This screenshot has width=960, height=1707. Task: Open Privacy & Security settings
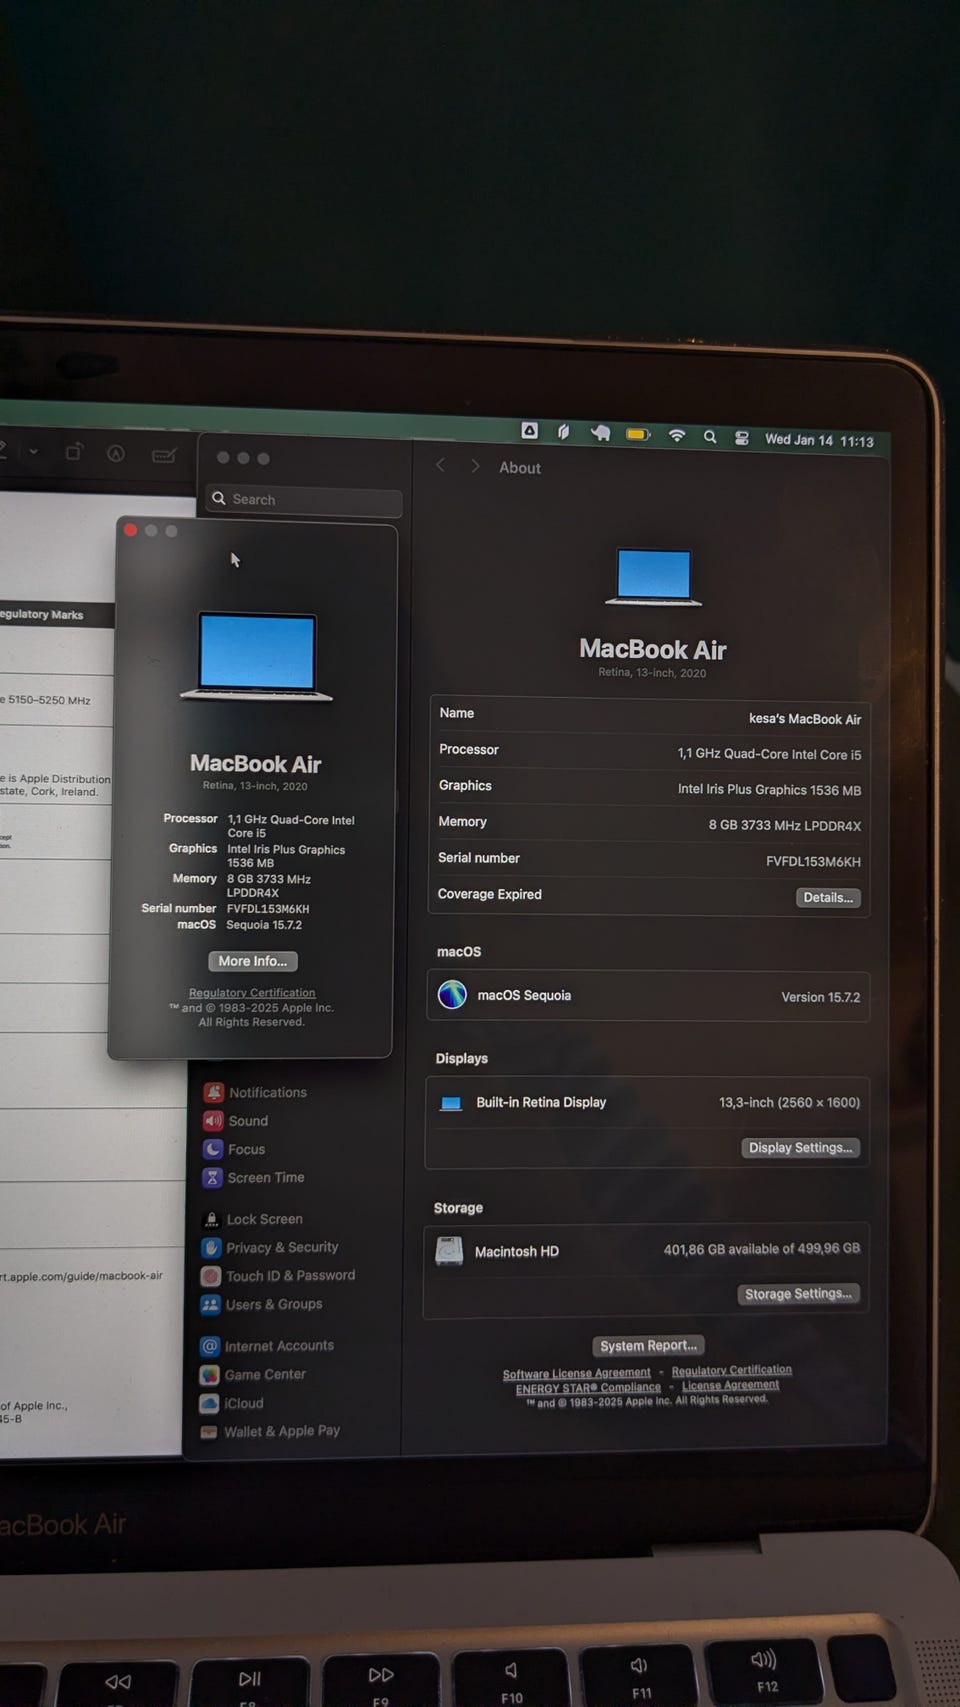point(269,1247)
